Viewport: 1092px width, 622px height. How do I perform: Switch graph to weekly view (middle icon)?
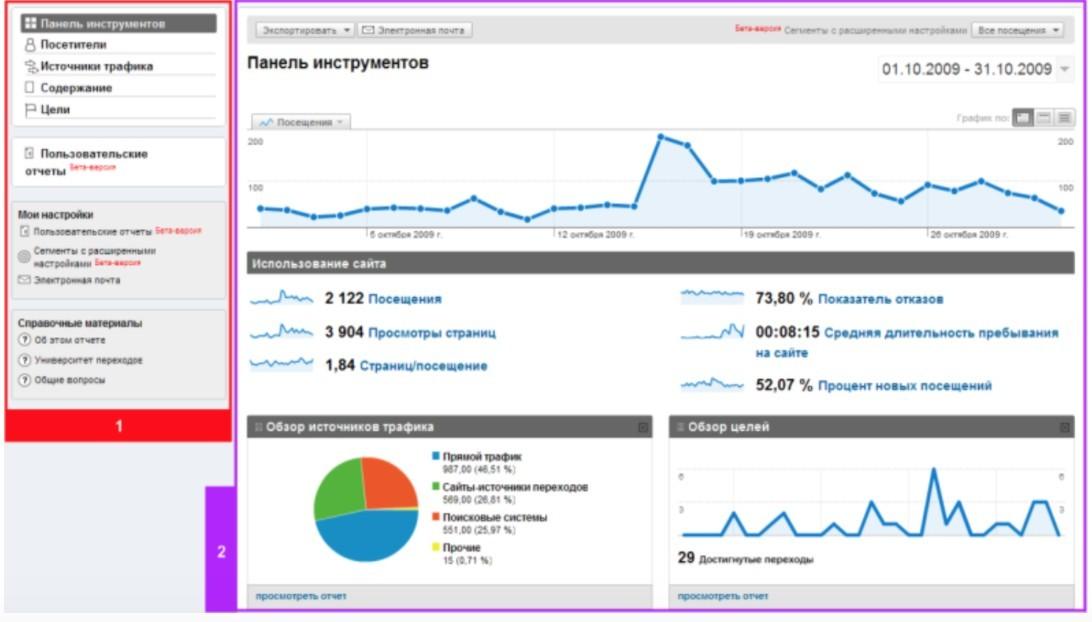click(x=1044, y=118)
